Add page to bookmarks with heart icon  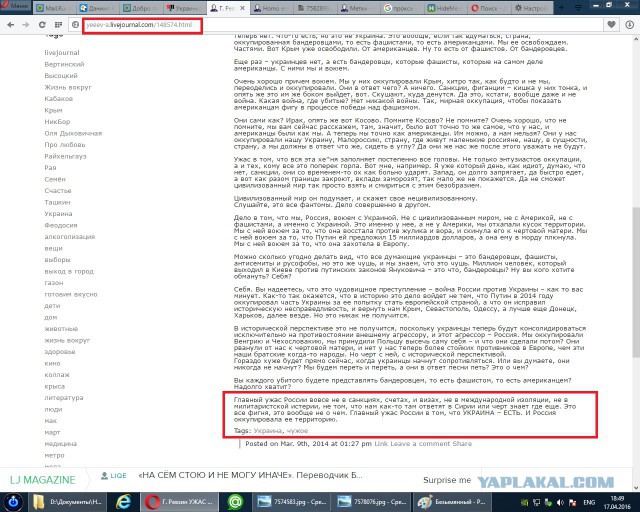pos(611,25)
